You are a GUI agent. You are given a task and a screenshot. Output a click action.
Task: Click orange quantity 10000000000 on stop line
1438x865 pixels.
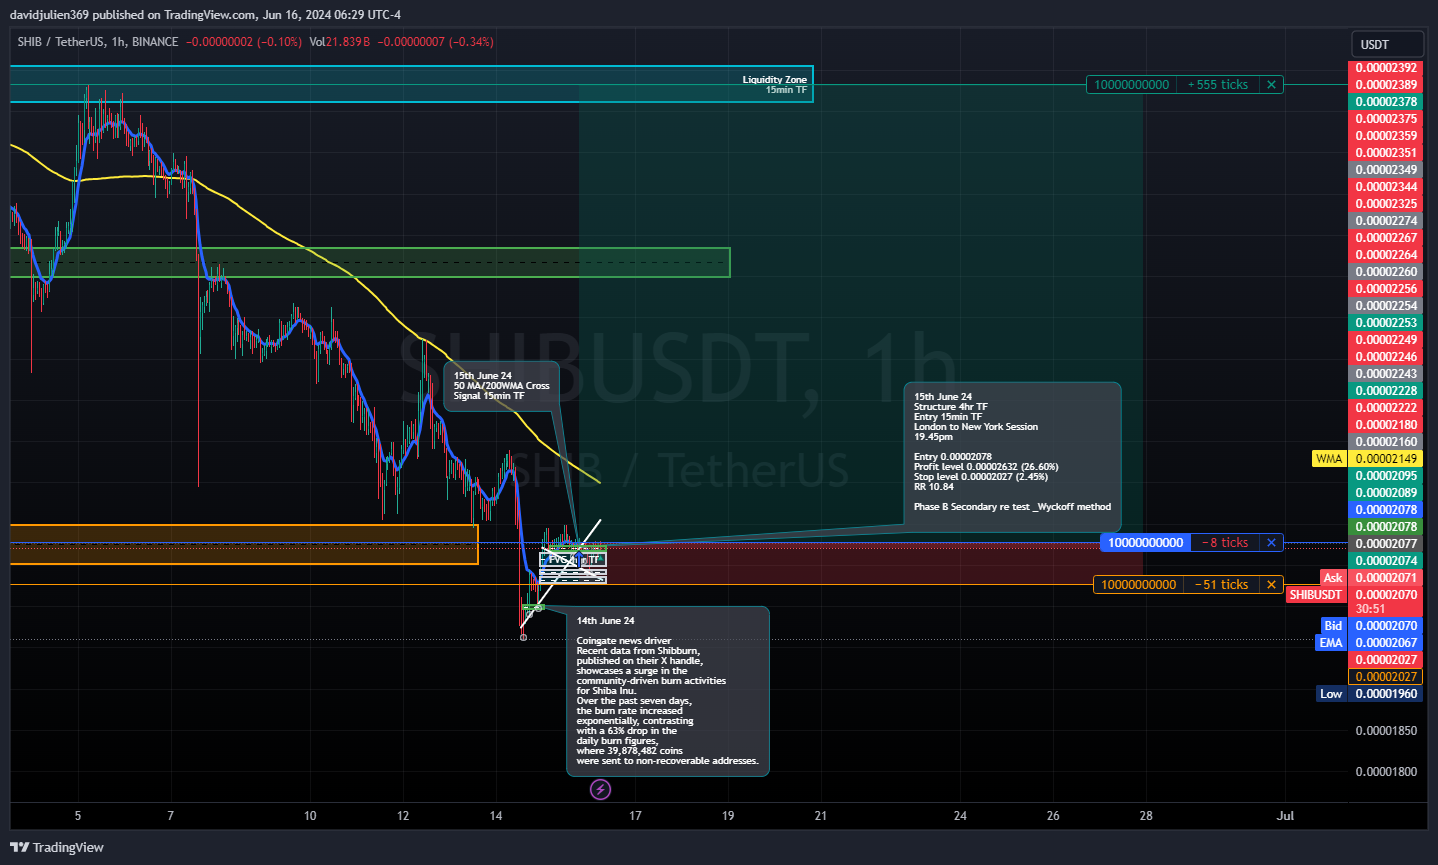coord(1138,585)
